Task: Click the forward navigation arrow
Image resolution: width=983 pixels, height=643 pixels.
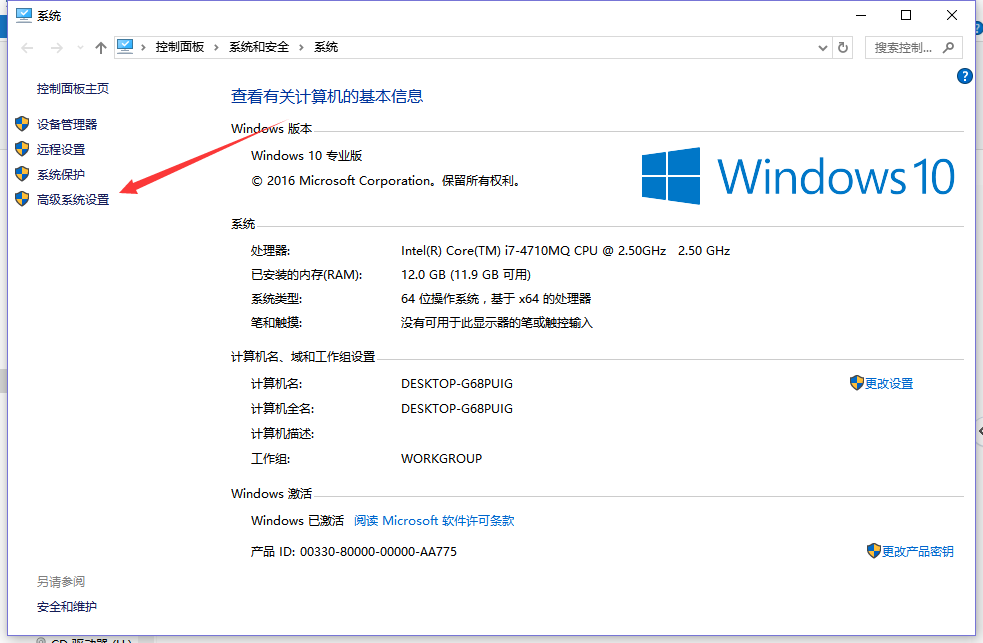Action: 56,48
